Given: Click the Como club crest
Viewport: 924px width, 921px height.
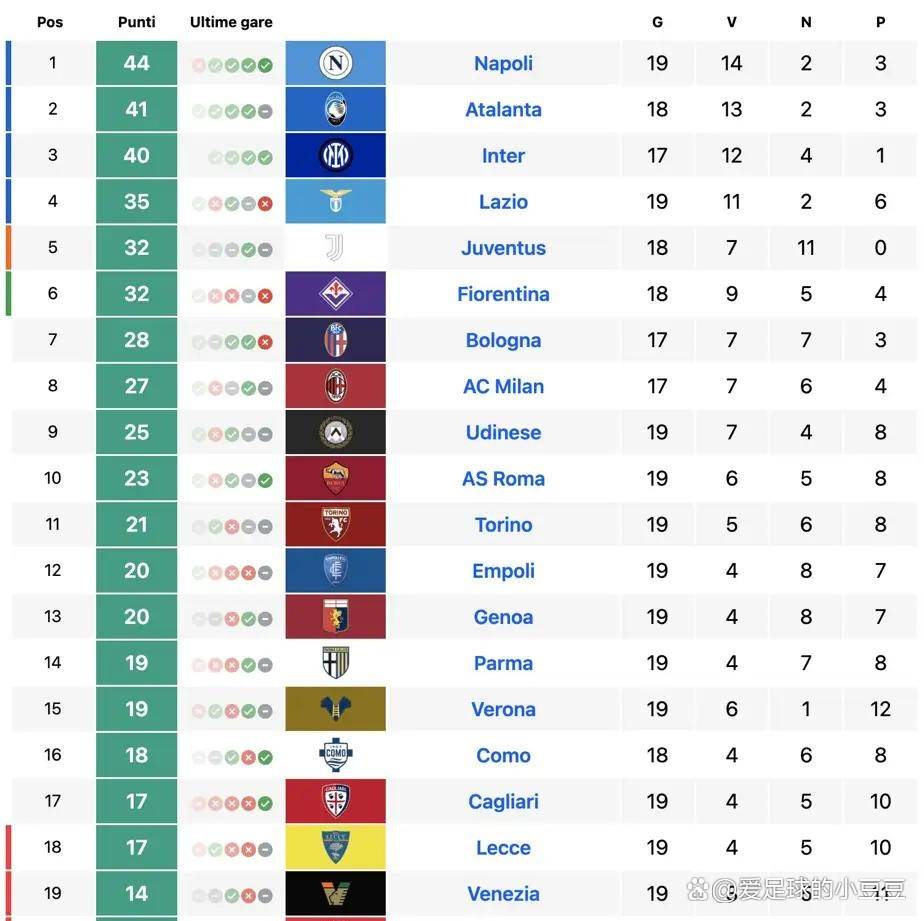Looking at the screenshot, I should pos(335,755).
